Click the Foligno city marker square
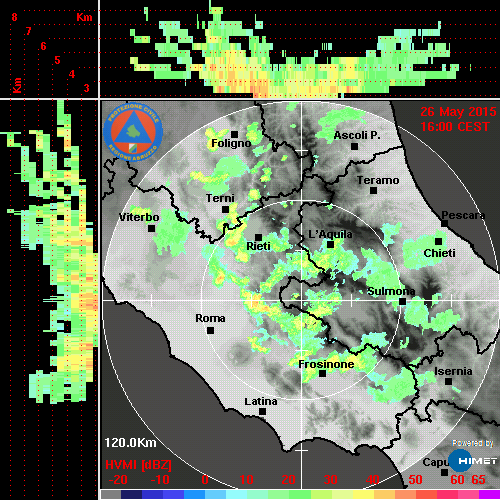The image size is (500, 500). coord(235,134)
